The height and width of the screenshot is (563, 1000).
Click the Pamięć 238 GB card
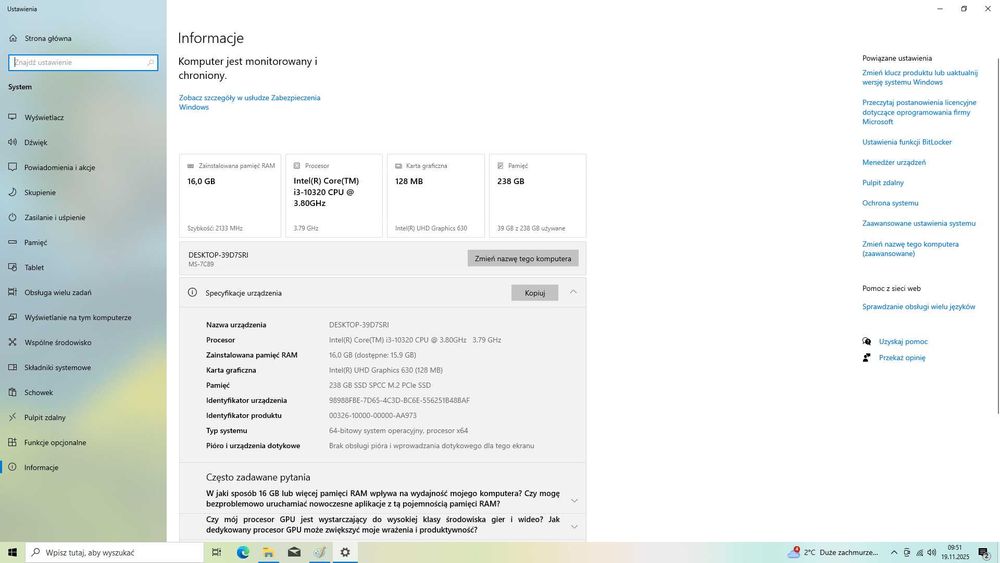pos(538,196)
